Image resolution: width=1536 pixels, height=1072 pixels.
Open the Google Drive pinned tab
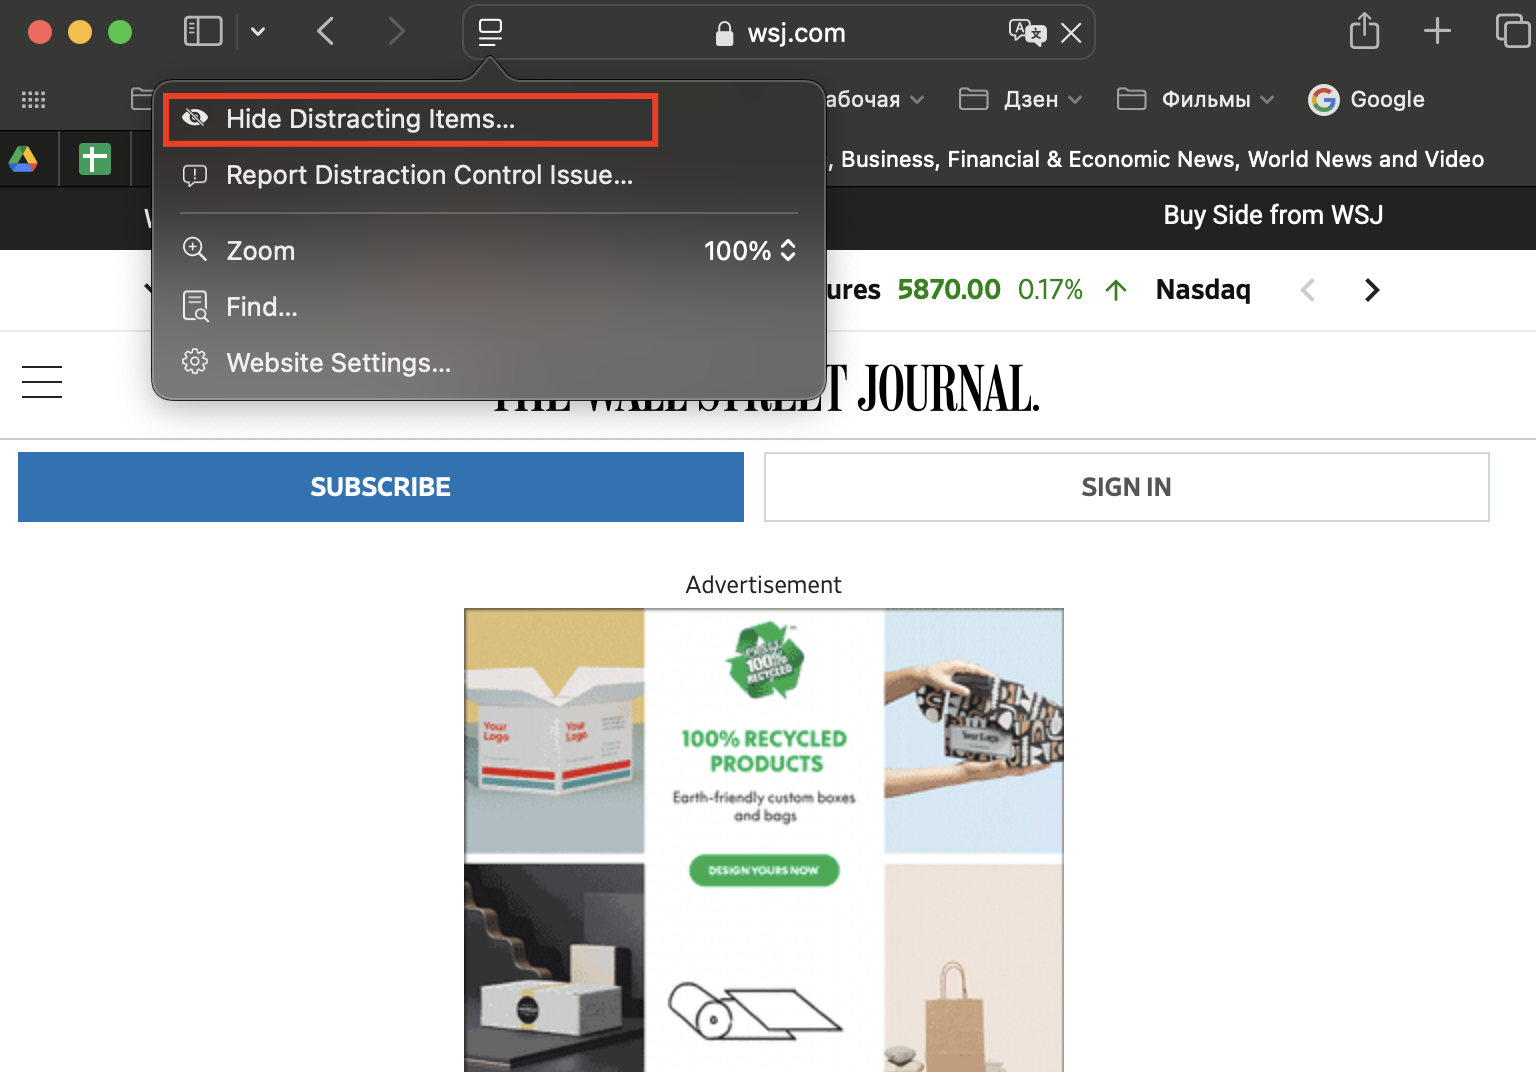coord(24,159)
